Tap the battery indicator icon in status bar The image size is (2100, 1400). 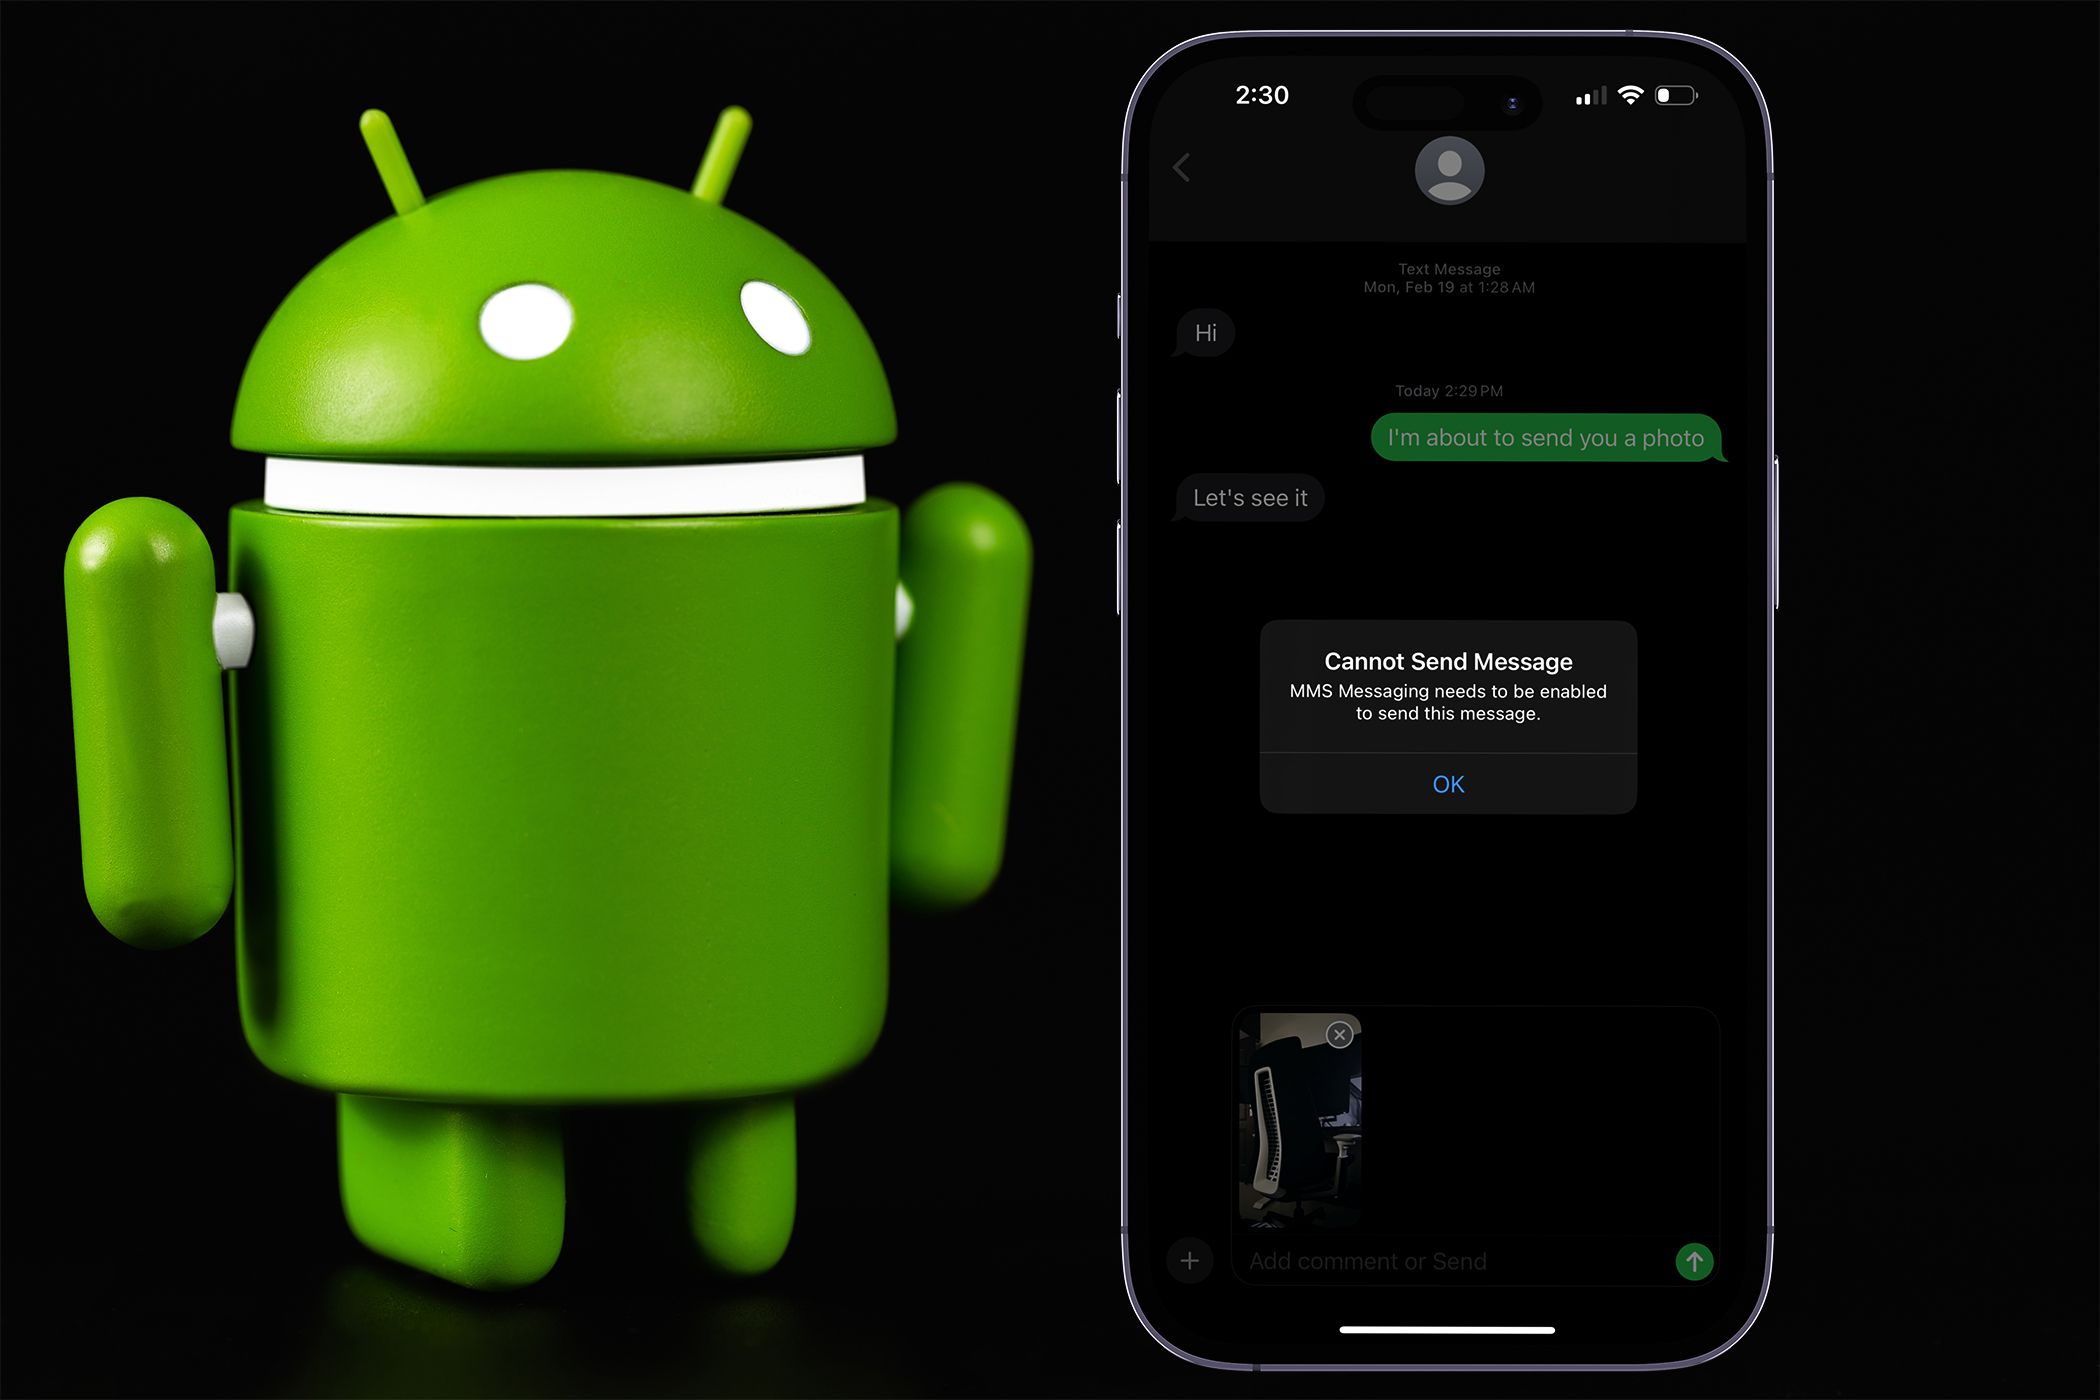click(1703, 95)
